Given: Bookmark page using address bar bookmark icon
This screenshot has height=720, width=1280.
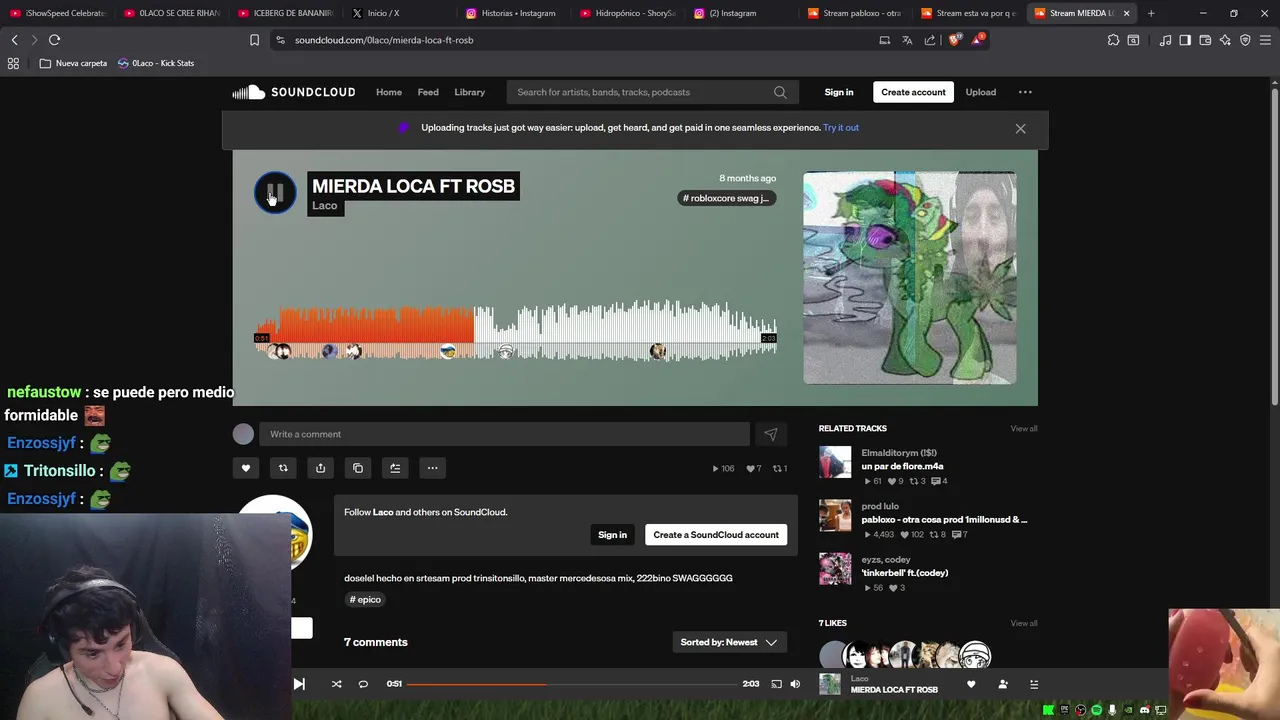Looking at the screenshot, I should (254, 40).
